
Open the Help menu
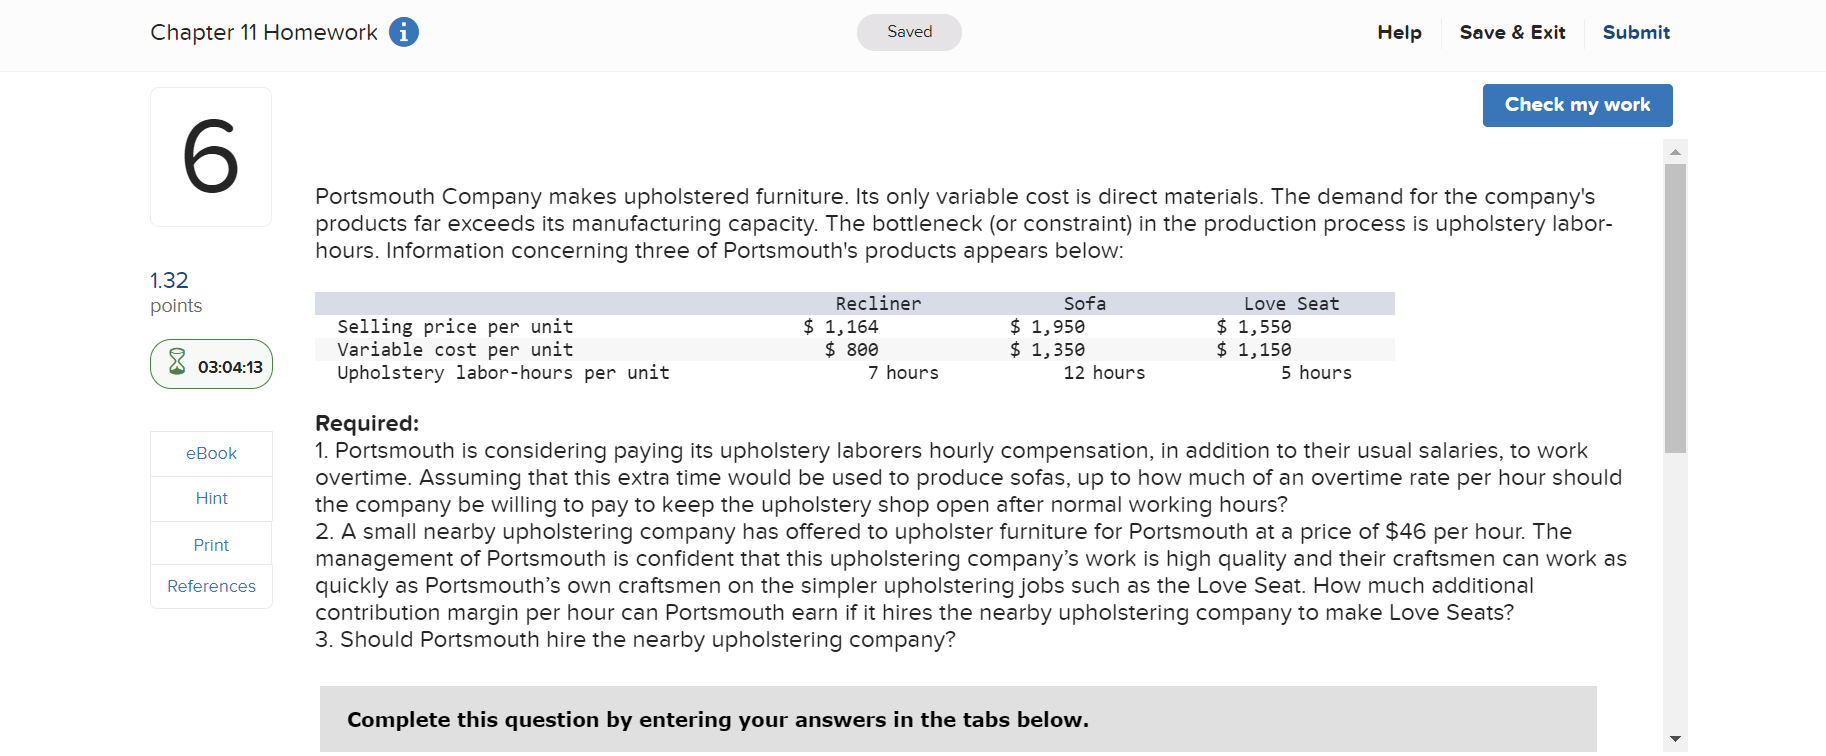click(x=1398, y=32)
